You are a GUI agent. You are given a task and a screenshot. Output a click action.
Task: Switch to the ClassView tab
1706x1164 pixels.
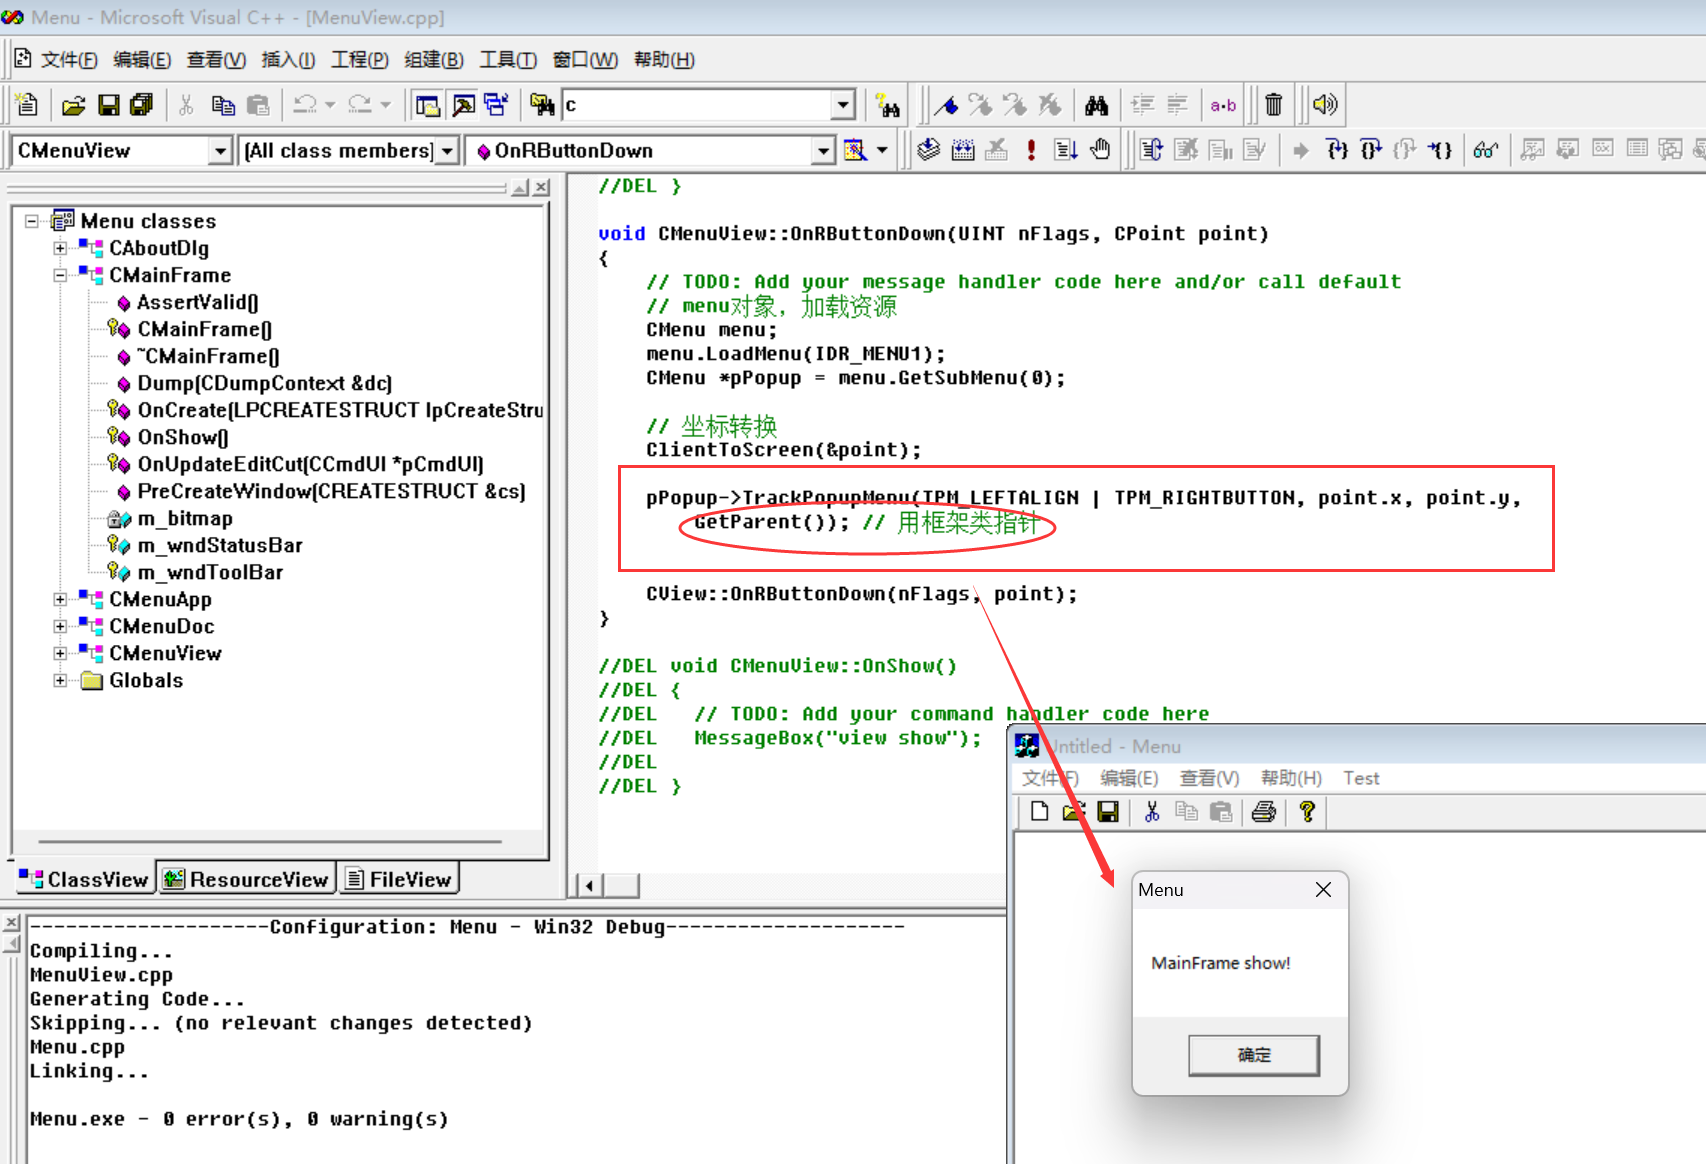click(84, 878)
